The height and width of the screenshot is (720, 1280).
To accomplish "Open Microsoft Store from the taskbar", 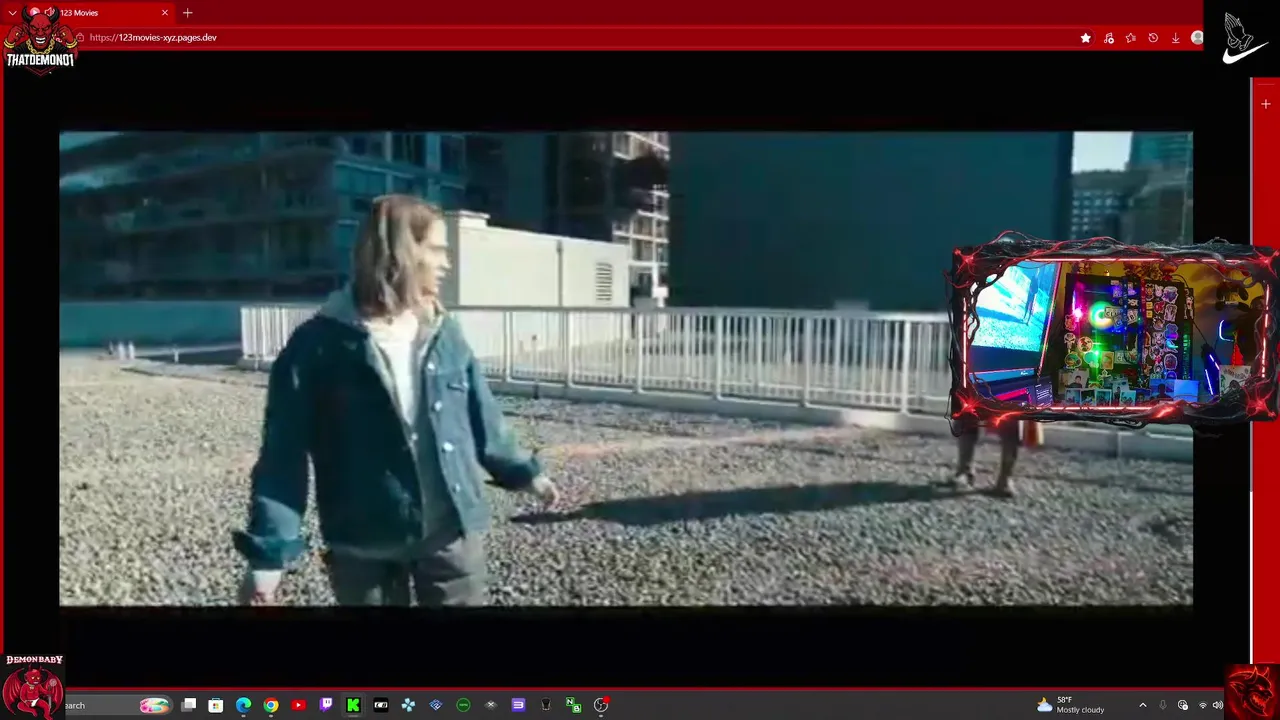I will [x=216, y=705].
